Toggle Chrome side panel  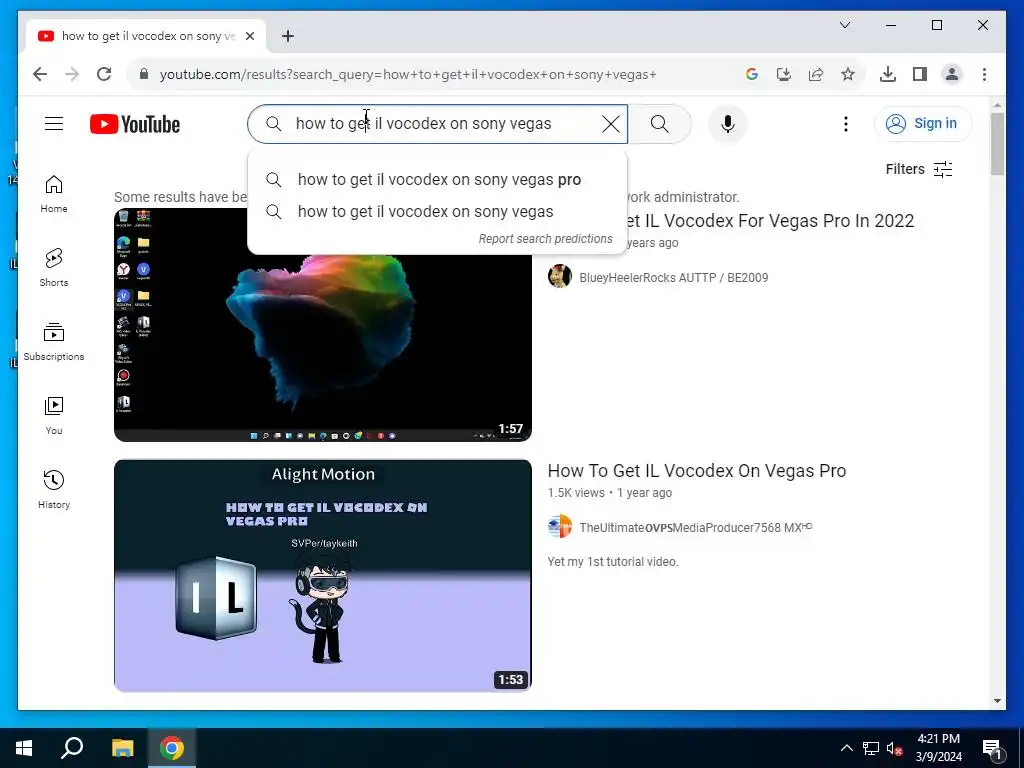pos(920,74)
